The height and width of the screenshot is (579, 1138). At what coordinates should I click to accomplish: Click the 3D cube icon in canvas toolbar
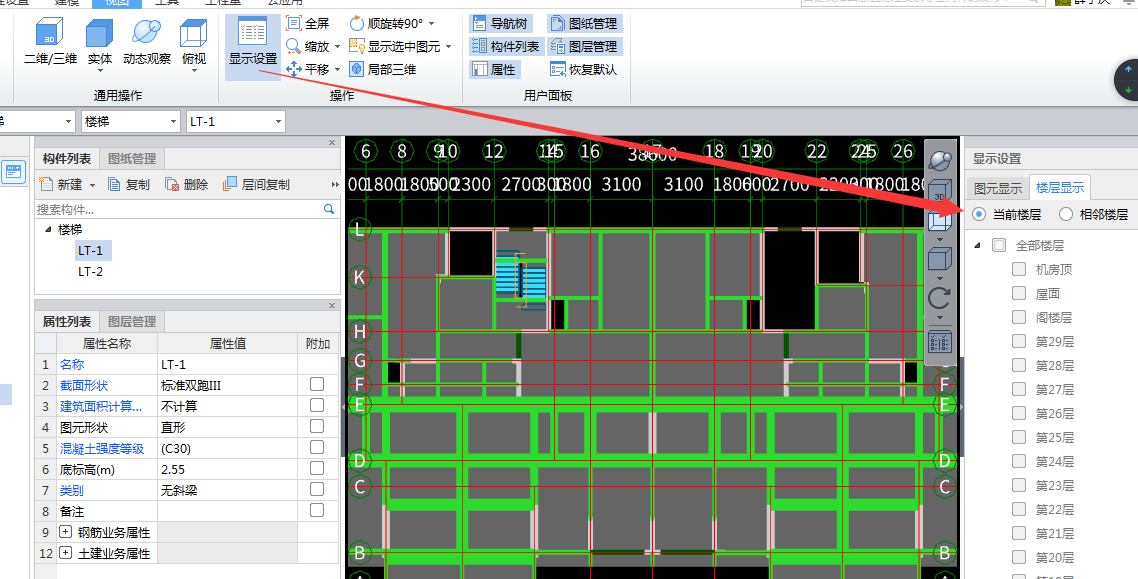(941, 192)
